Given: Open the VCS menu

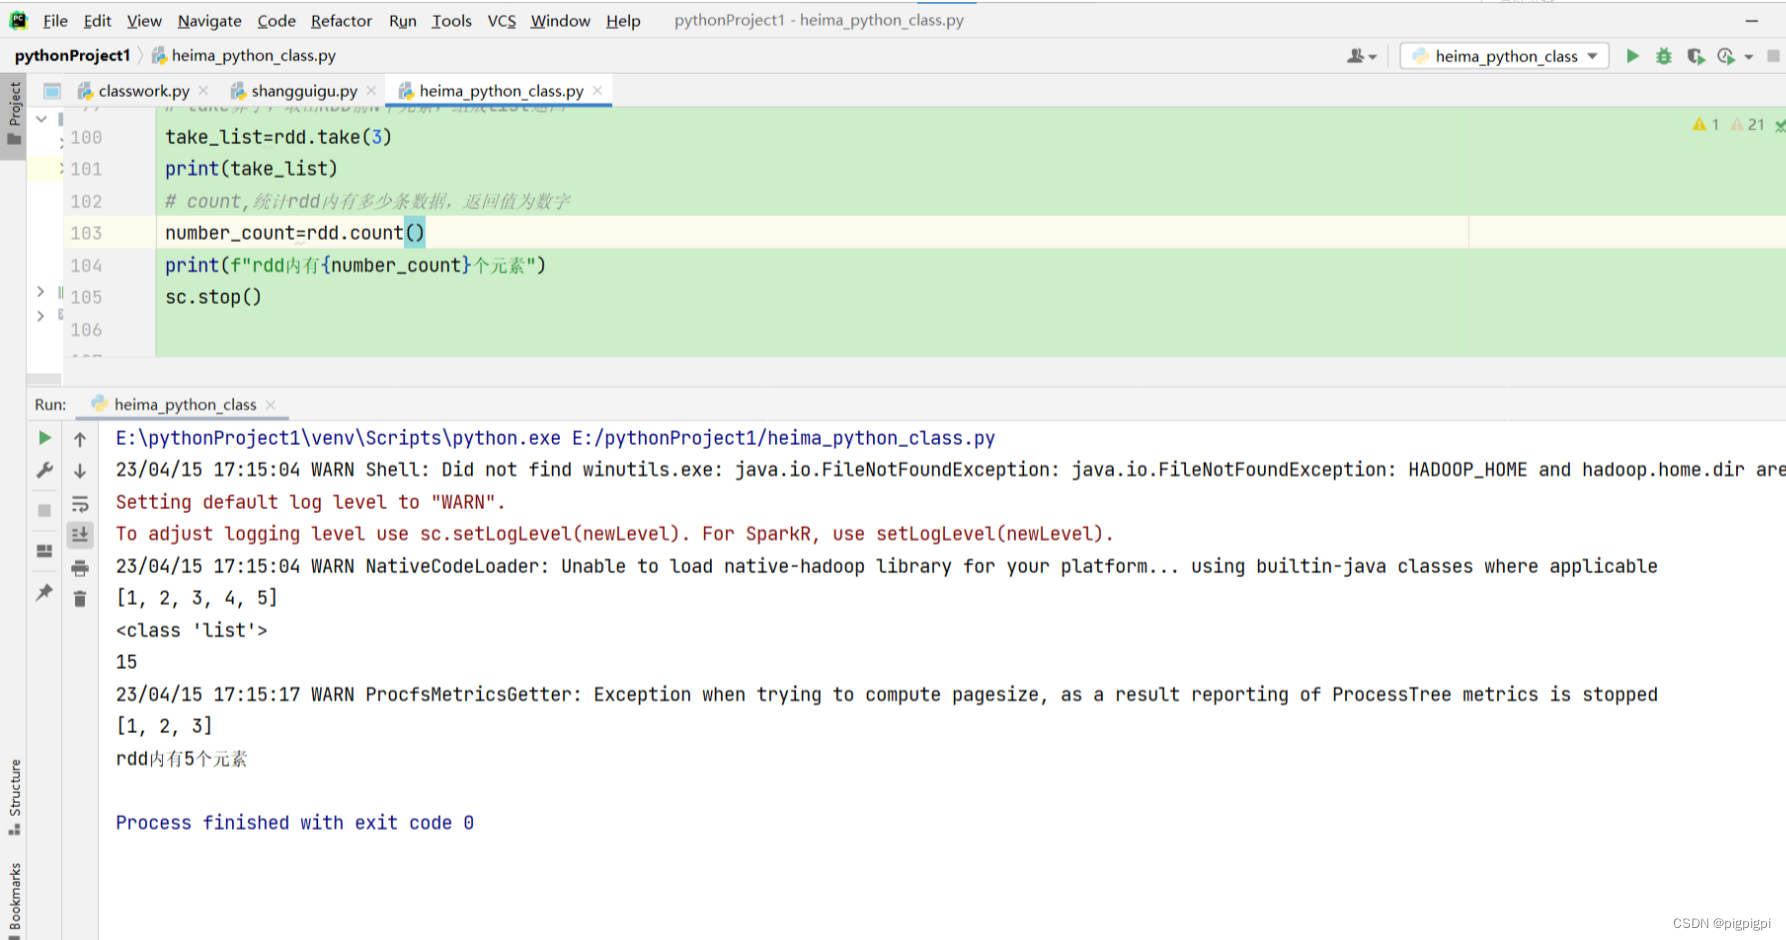Looking at the screenshot, I should [x=501, y=20].
